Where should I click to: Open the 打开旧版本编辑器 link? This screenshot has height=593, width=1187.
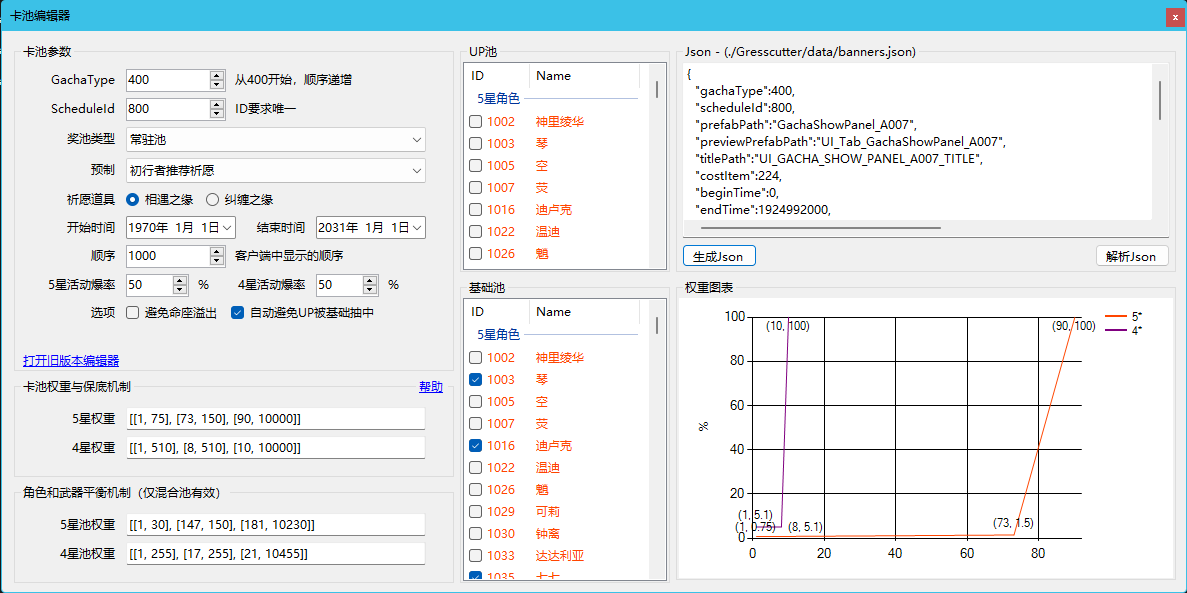tap(71, 361)
